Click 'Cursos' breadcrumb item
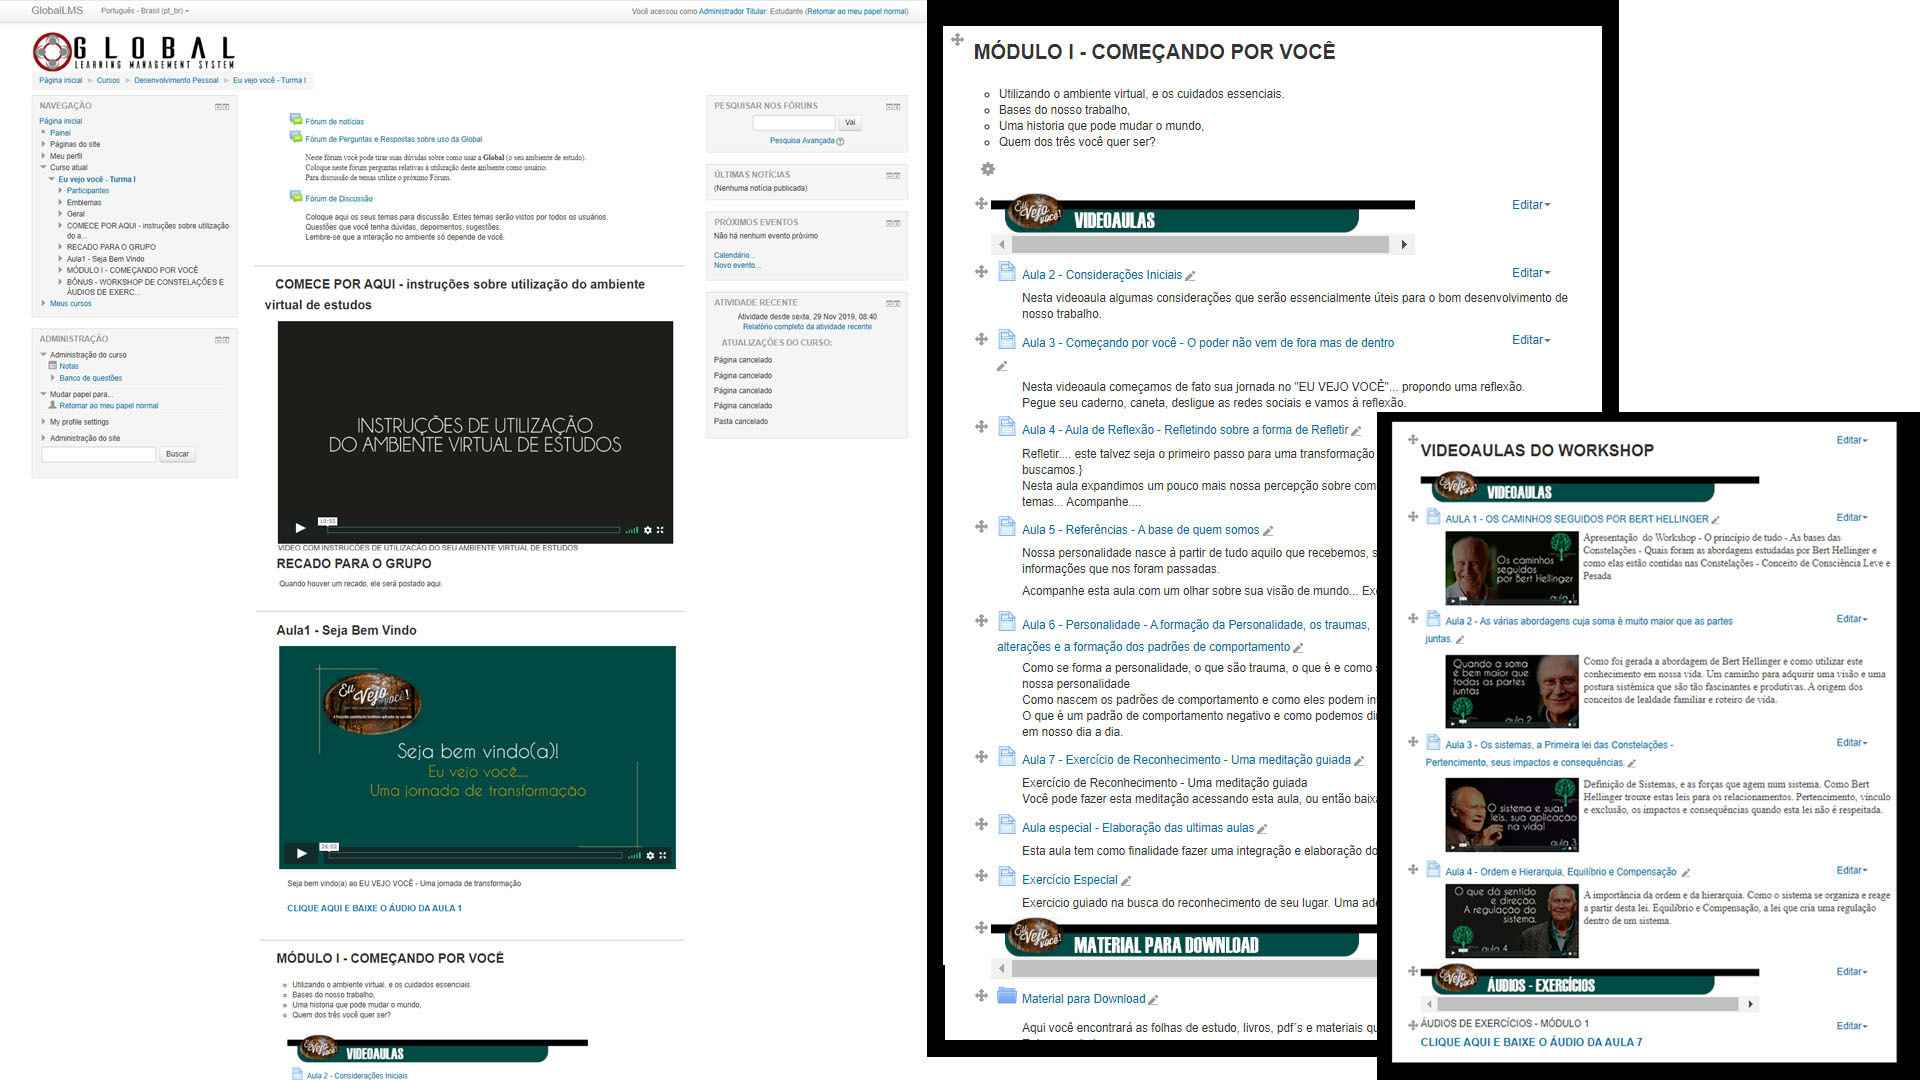Screen dimensions: 1920x1080 (108, 80)
